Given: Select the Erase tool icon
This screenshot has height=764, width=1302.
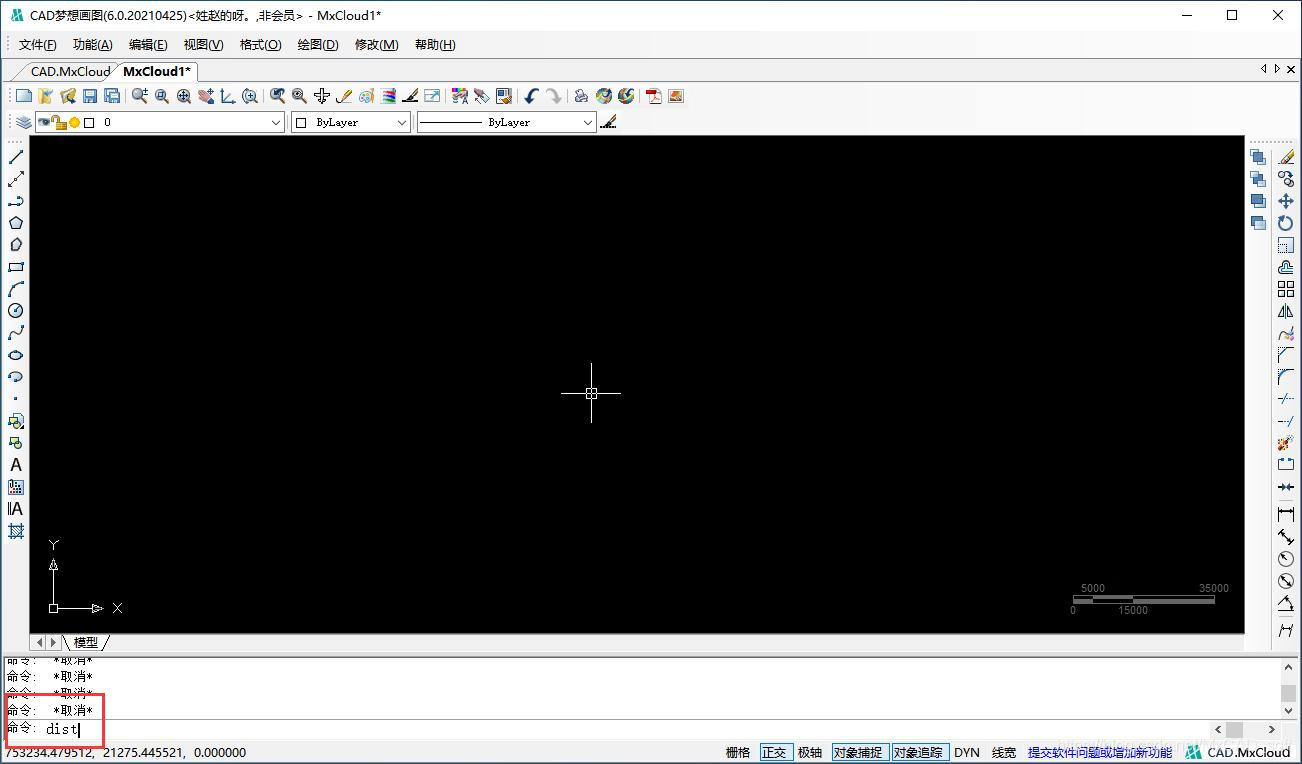Looking at the screenshot, I should click(1286, 157).
